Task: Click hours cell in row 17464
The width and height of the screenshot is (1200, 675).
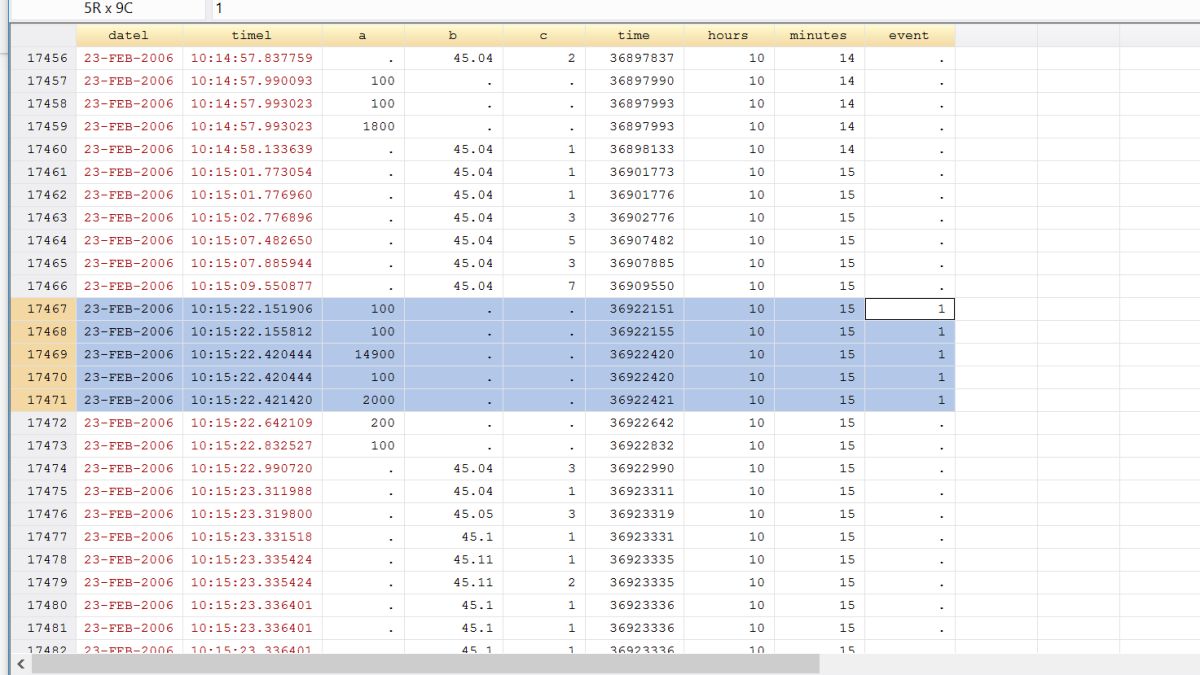Action: pyautogui.click(x=728, y=240)
